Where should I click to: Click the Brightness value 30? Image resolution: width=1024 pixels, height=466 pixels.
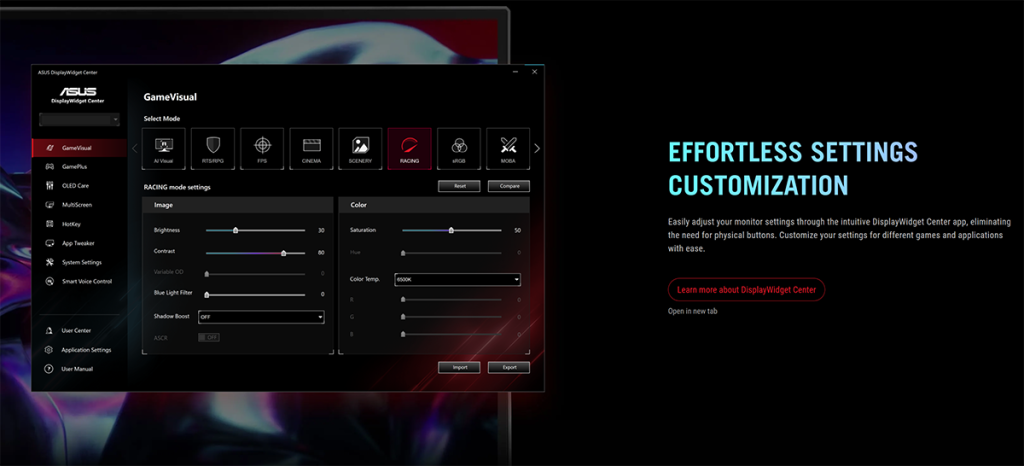321,230
